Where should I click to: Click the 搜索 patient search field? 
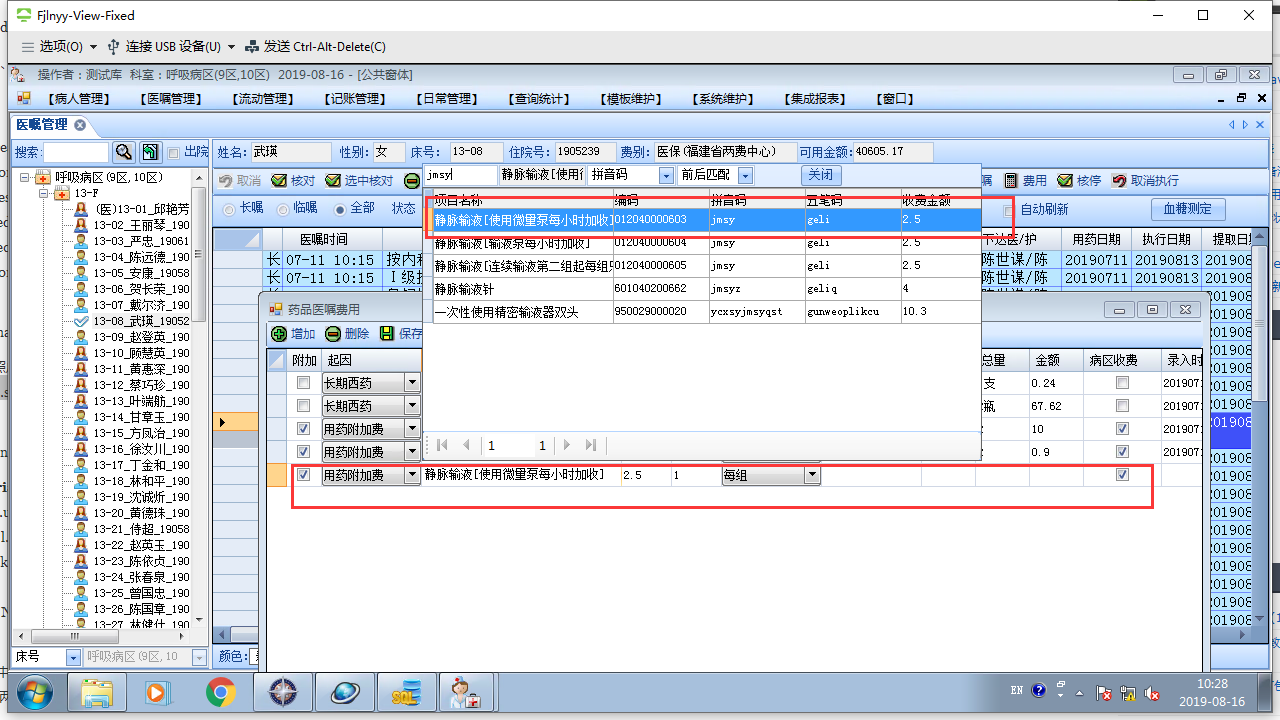pos(77,152)
